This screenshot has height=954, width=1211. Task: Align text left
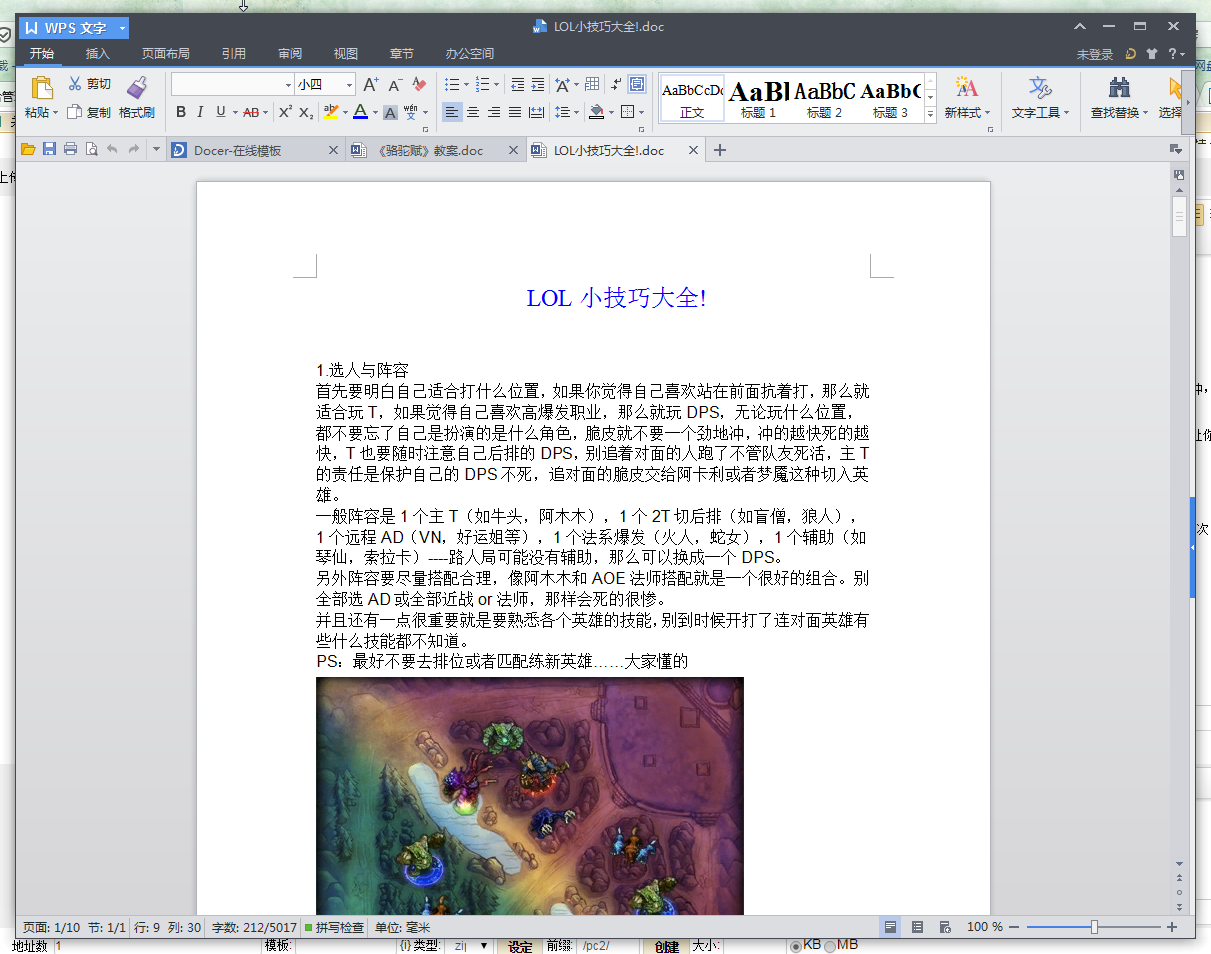[452, 112]
